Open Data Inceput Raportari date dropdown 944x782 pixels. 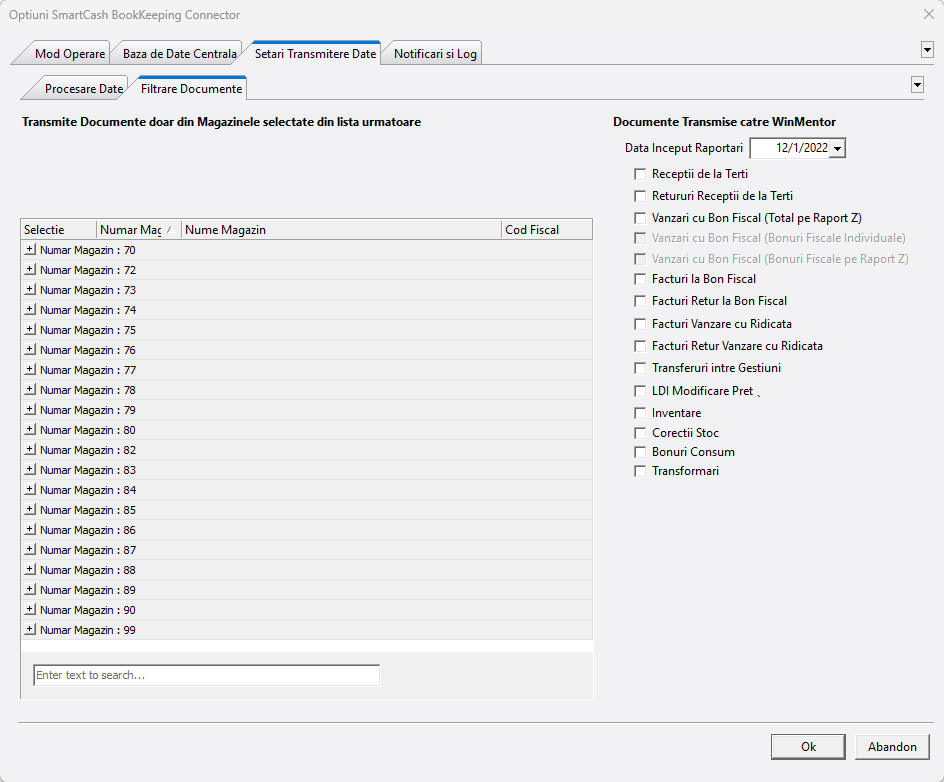[x=837, y=148]
